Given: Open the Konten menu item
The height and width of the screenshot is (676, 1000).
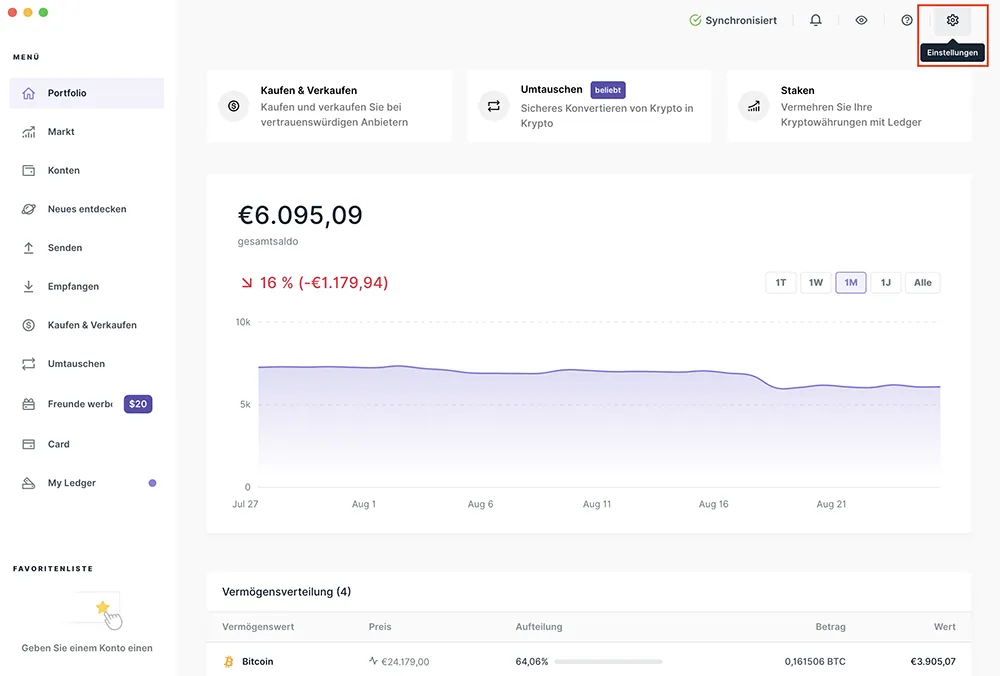Looking at the screenshot, I should 87,170.
